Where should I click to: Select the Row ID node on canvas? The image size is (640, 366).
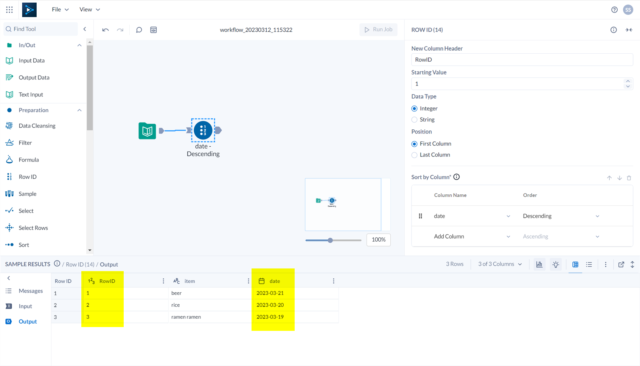[x=203, y=131]
